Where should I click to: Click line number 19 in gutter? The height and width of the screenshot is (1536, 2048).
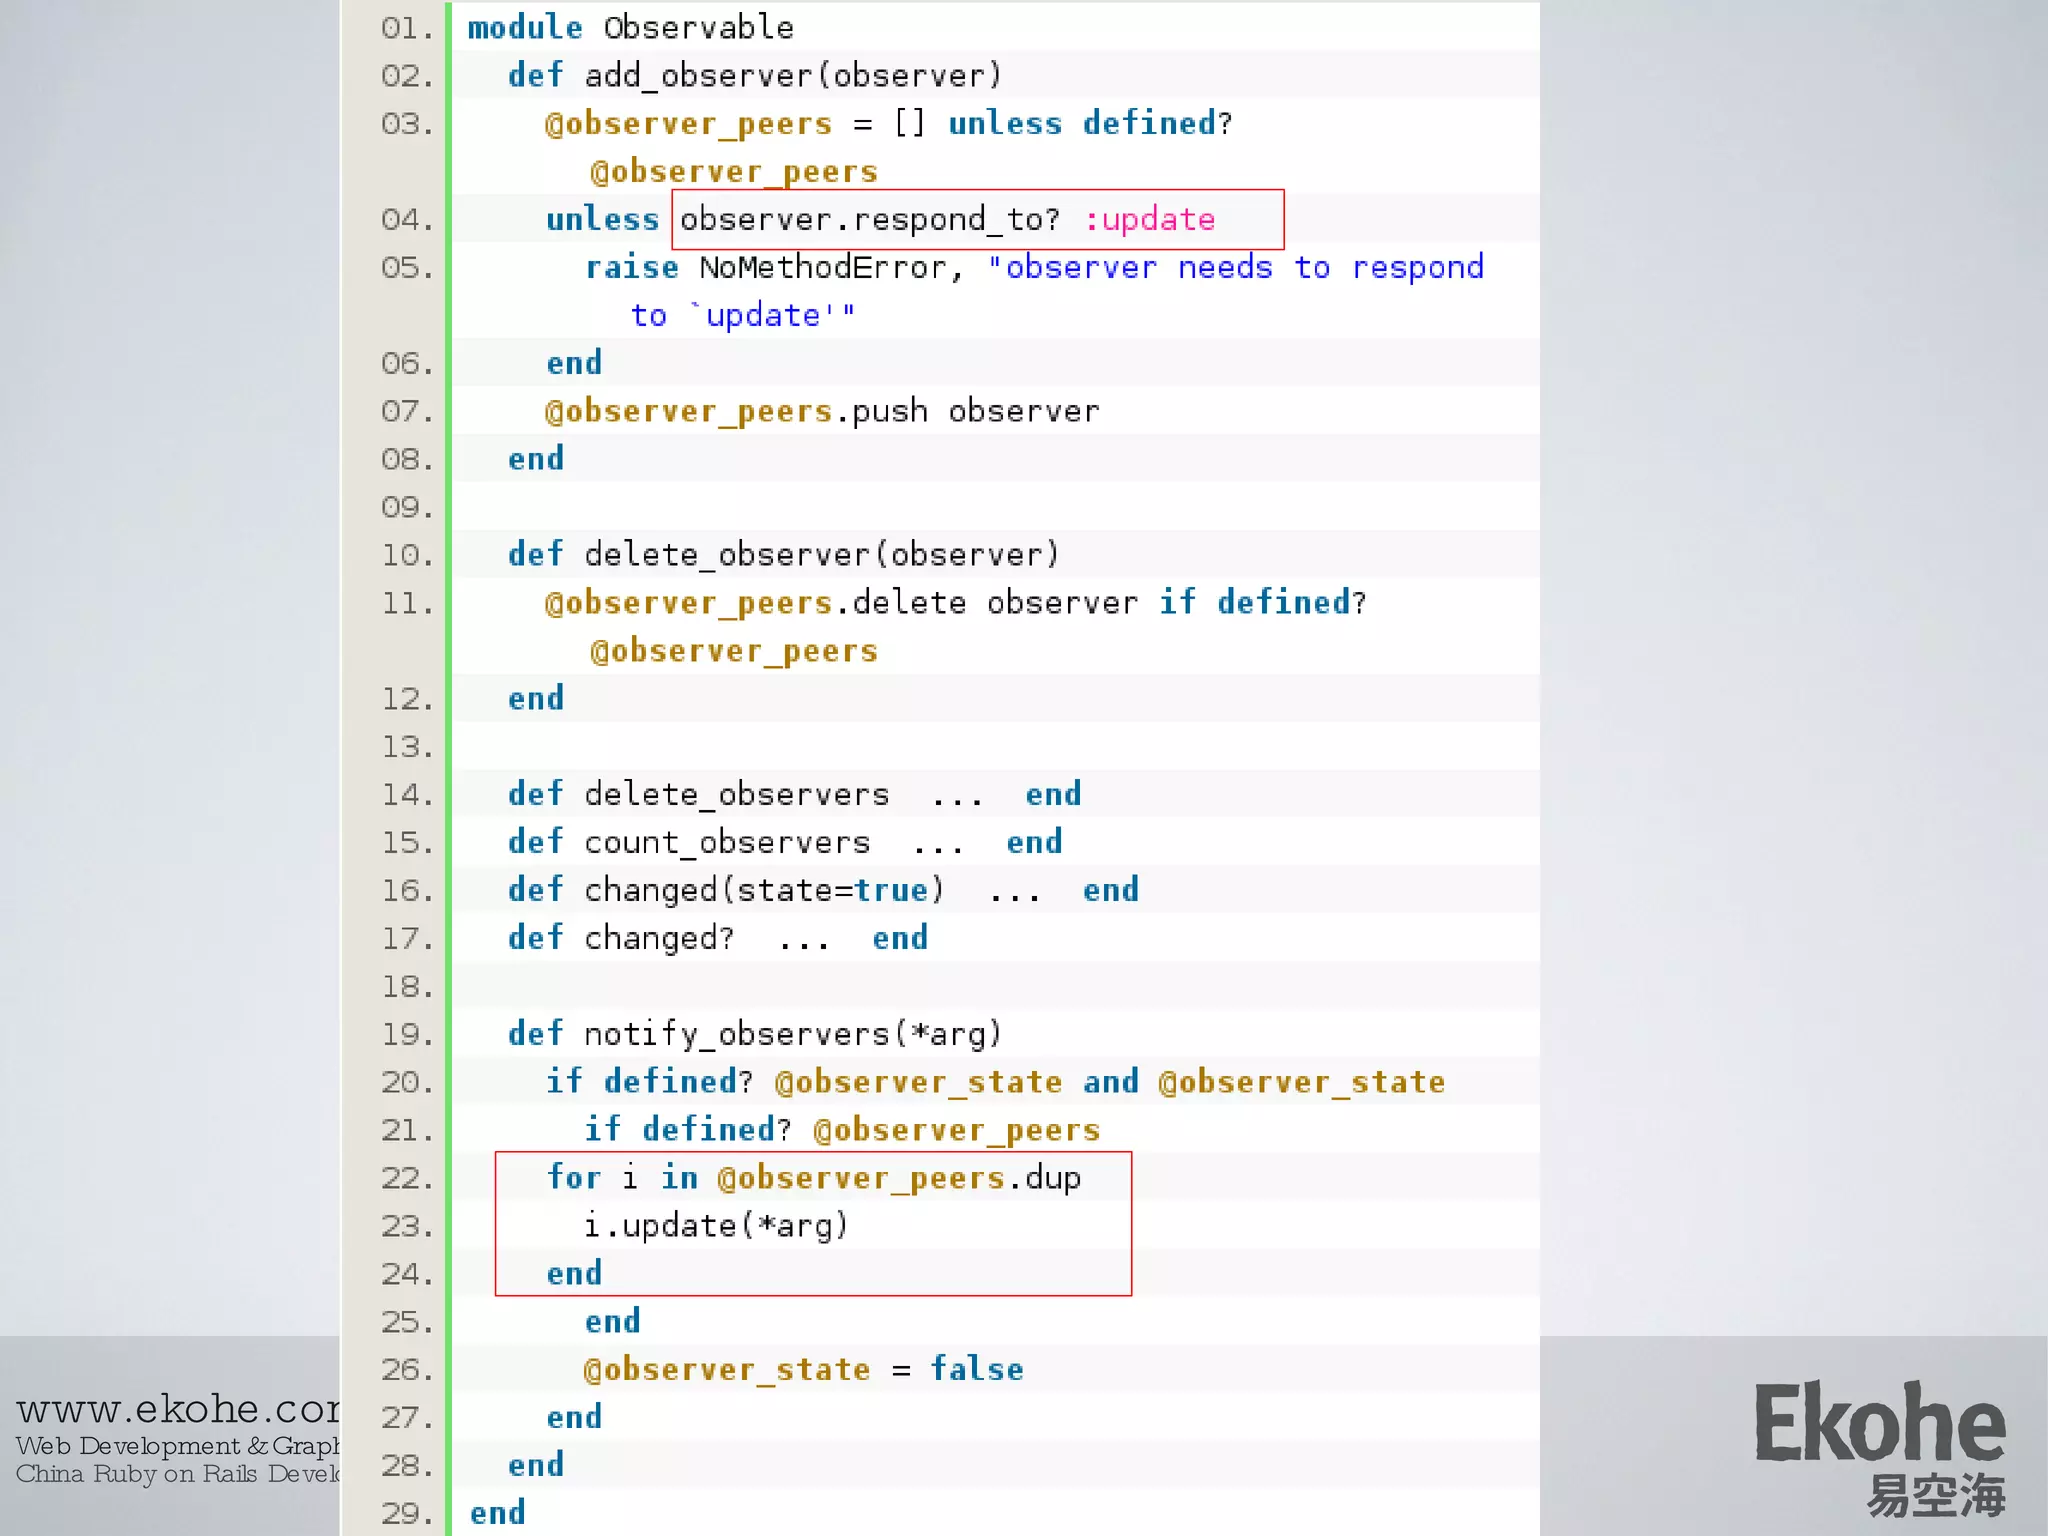[x=406, y=1034]
